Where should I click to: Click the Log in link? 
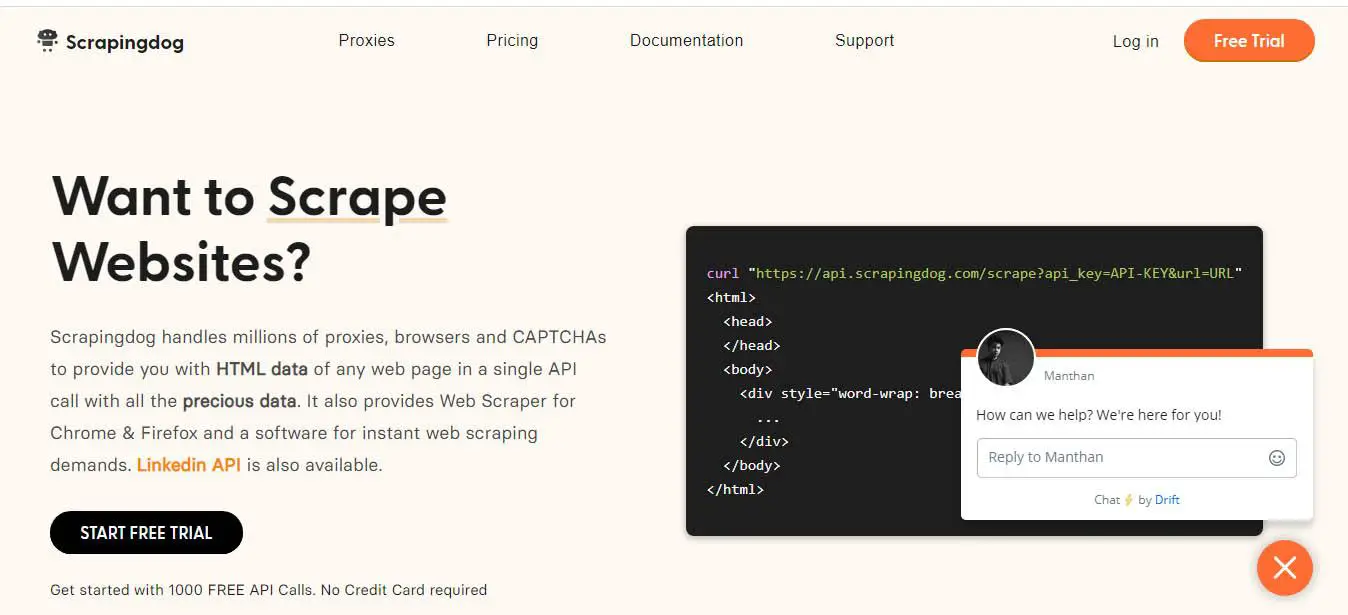tap(1135, 42)
